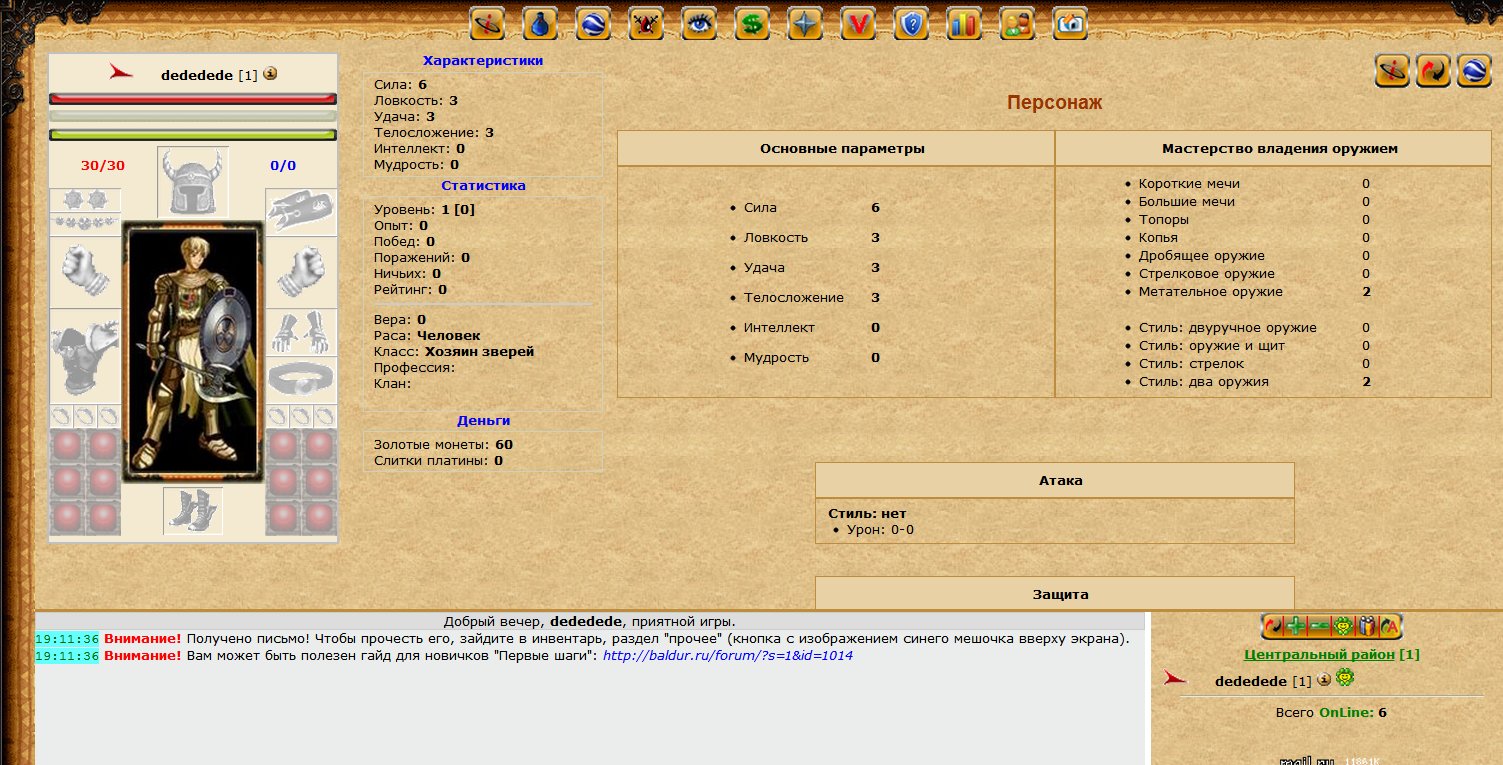The image size is (1503, 765).
Task: Click the info icon next to dededede in player list
Action: coord(1325,680)
